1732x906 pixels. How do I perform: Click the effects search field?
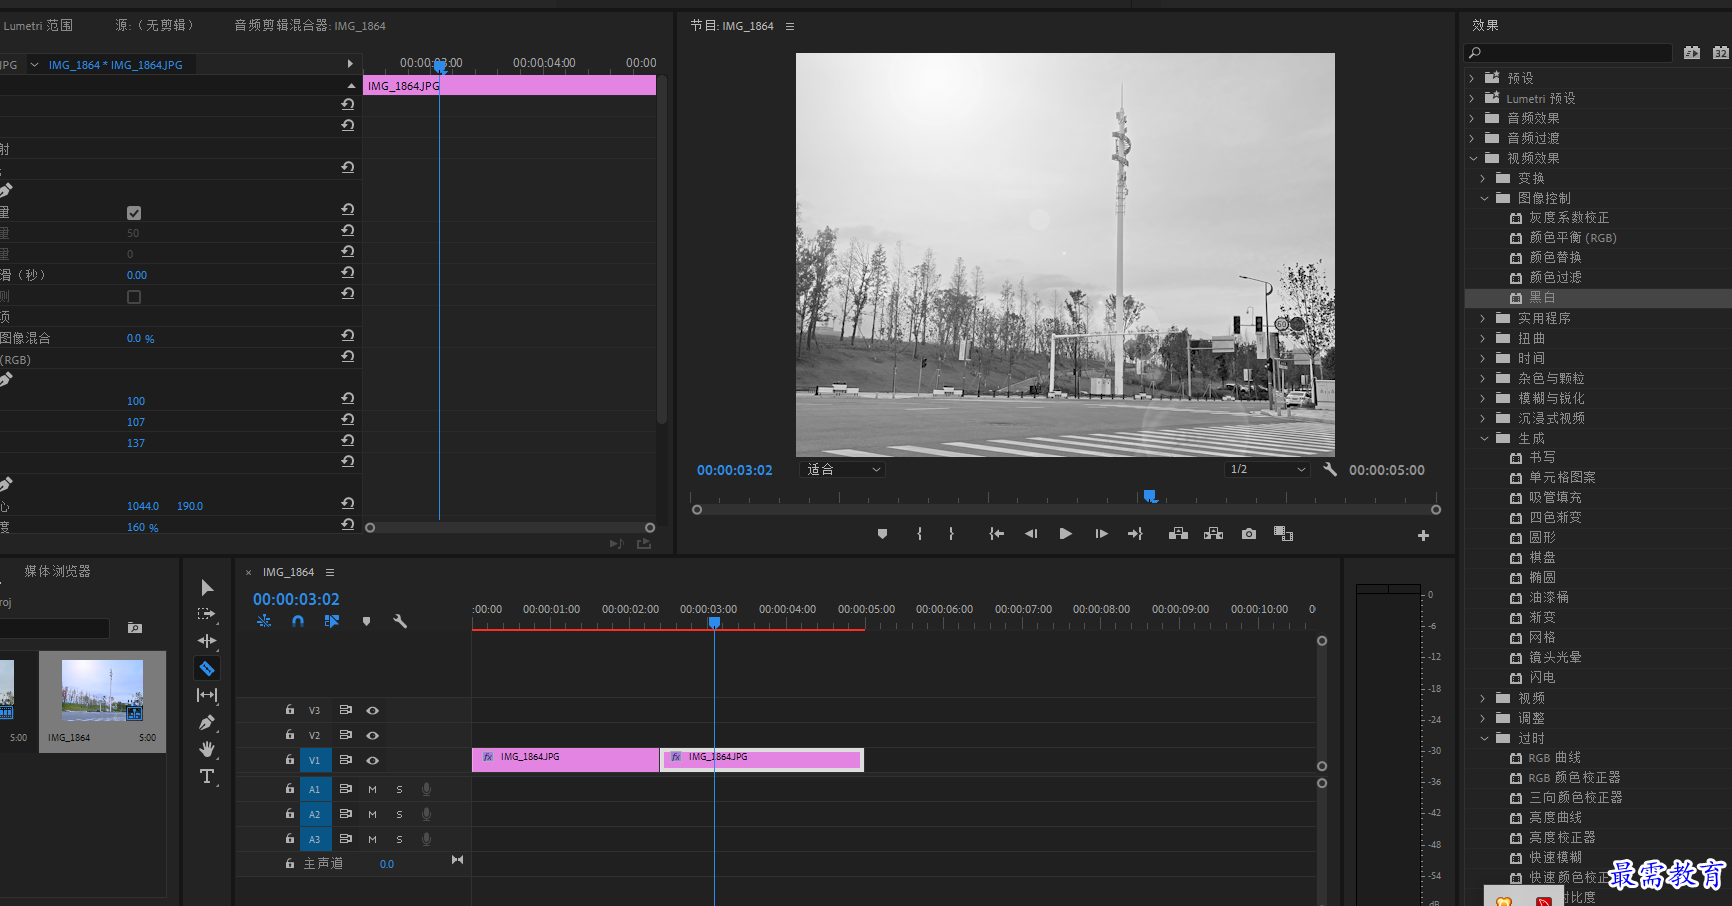click(x=1569, y=52)
